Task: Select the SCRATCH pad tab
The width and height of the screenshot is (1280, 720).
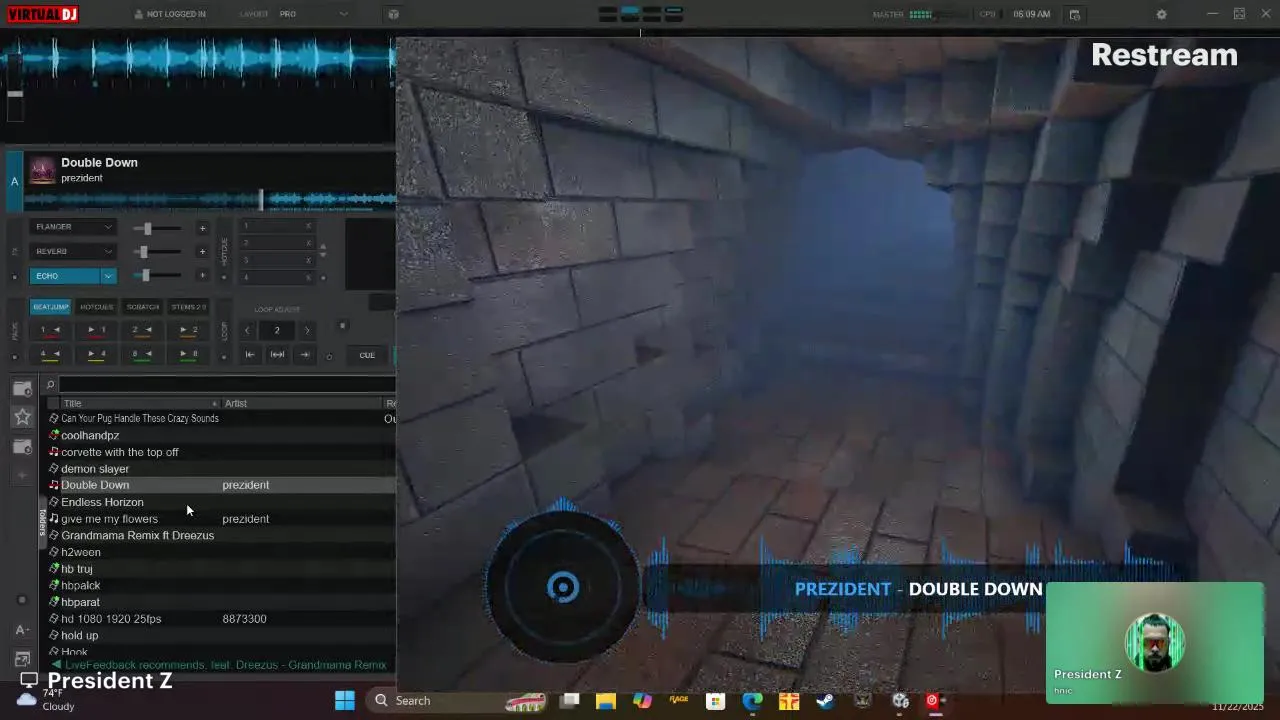Action: point(142,307)
